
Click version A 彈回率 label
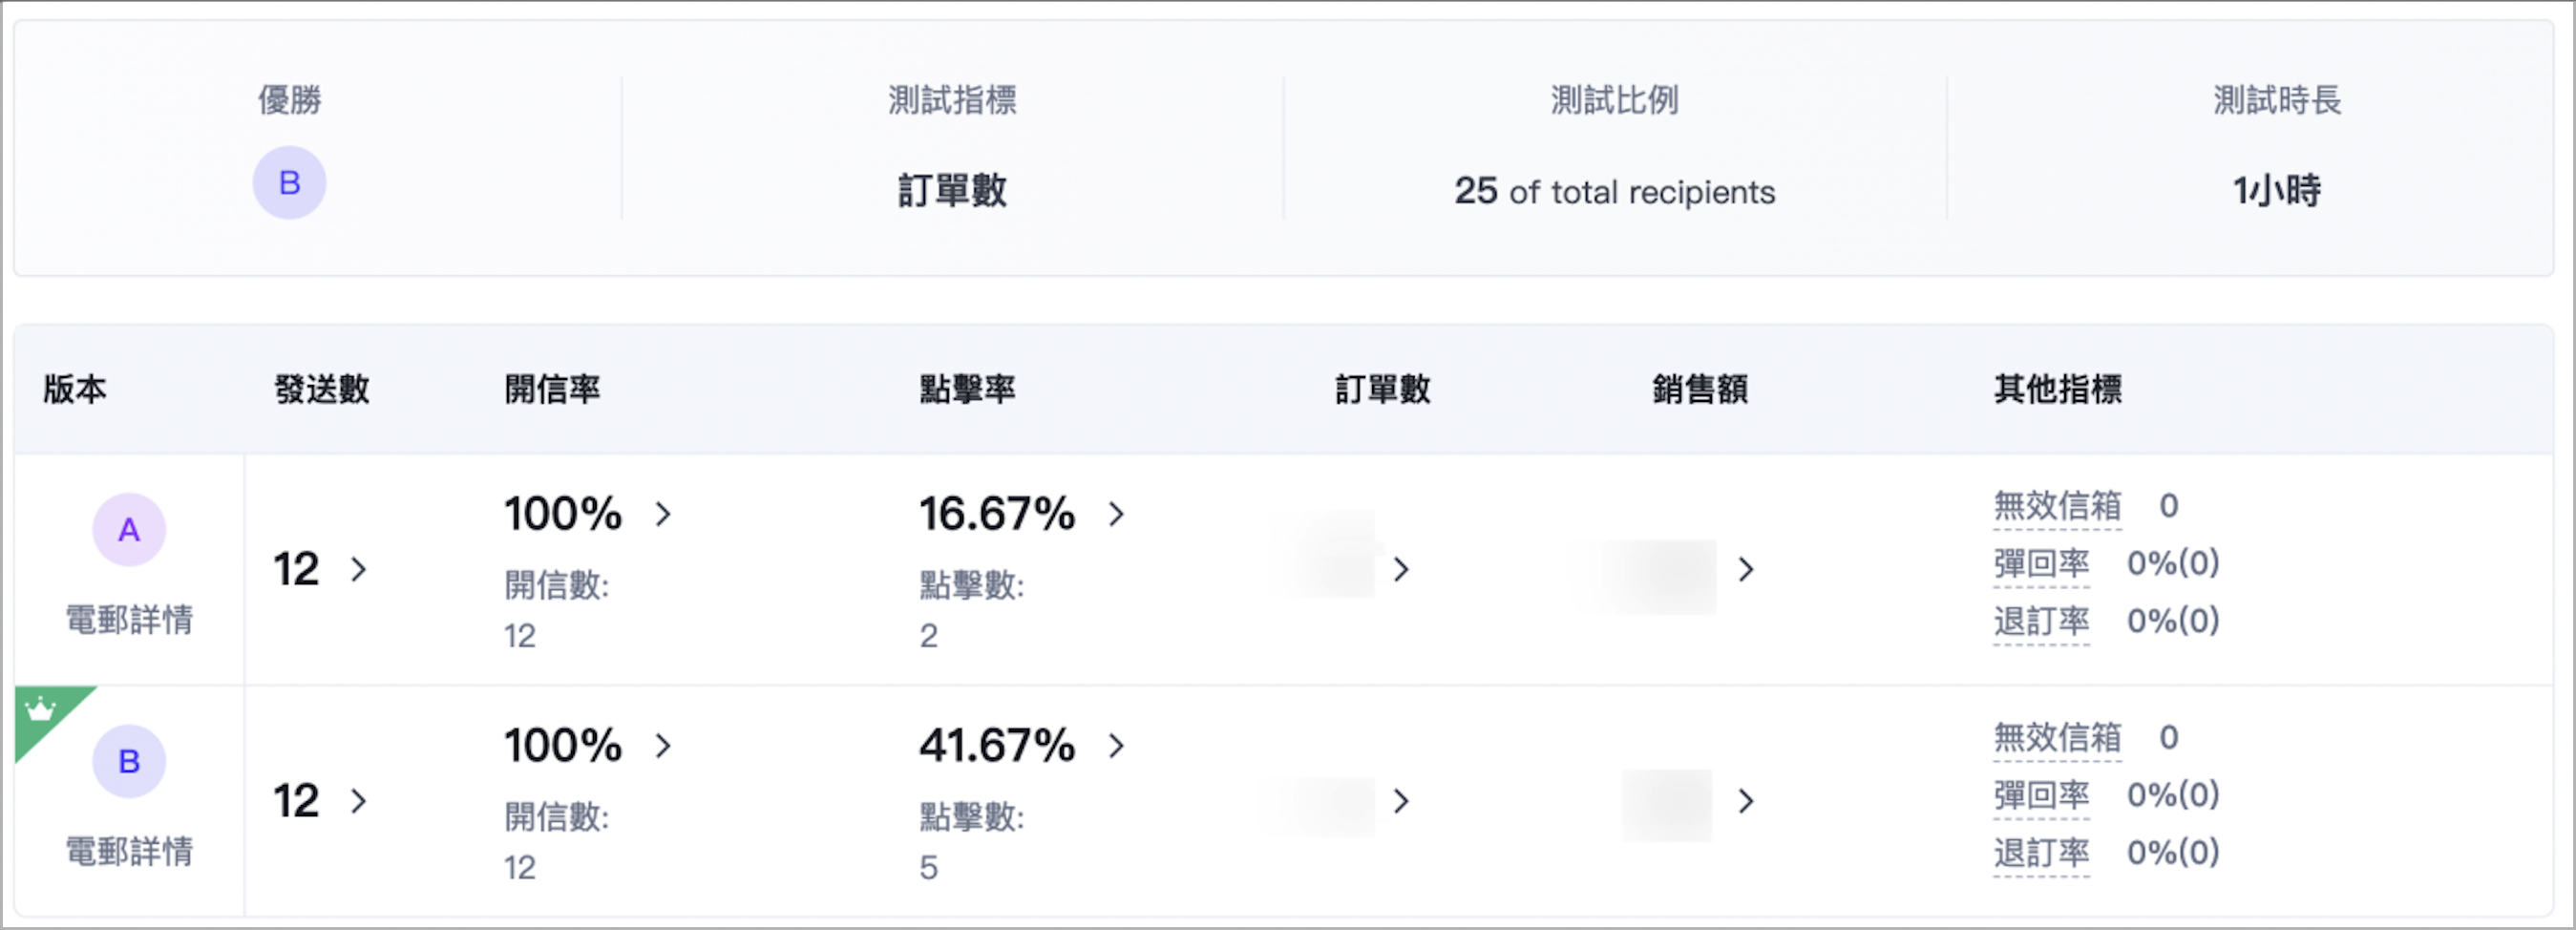pyautogui.click(x=2041, y=564)
